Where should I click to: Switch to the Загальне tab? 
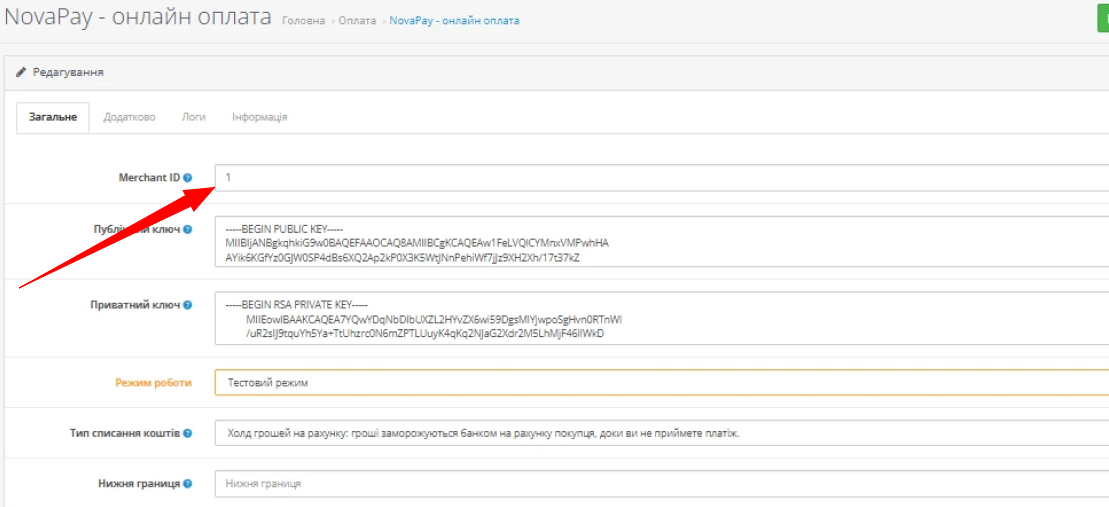click(53, 117)
